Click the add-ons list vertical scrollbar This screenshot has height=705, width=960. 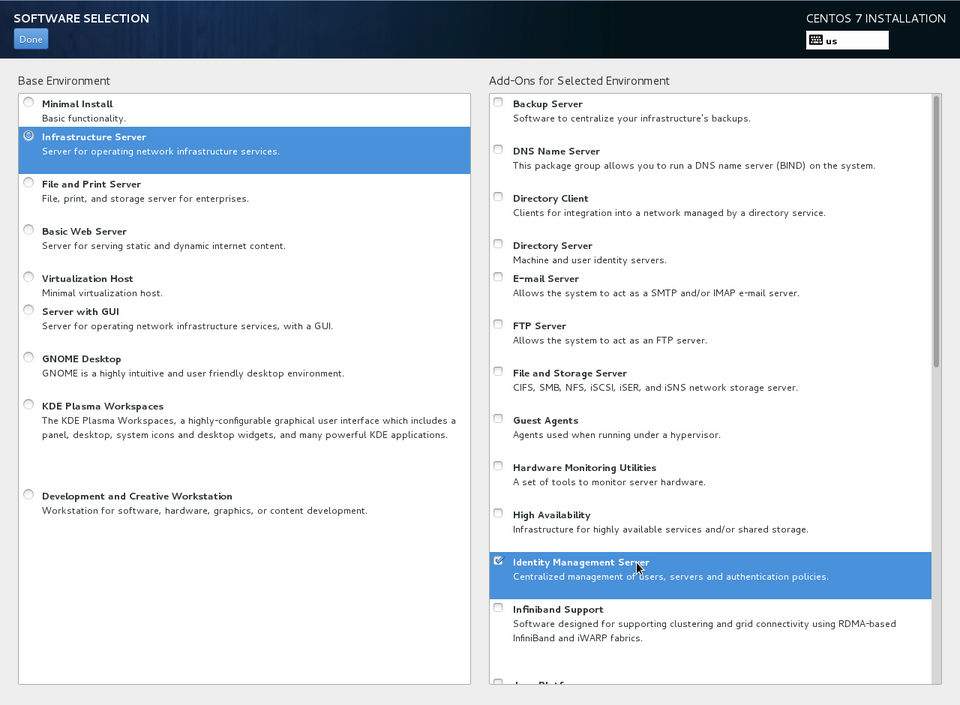[x=936, y=232]
